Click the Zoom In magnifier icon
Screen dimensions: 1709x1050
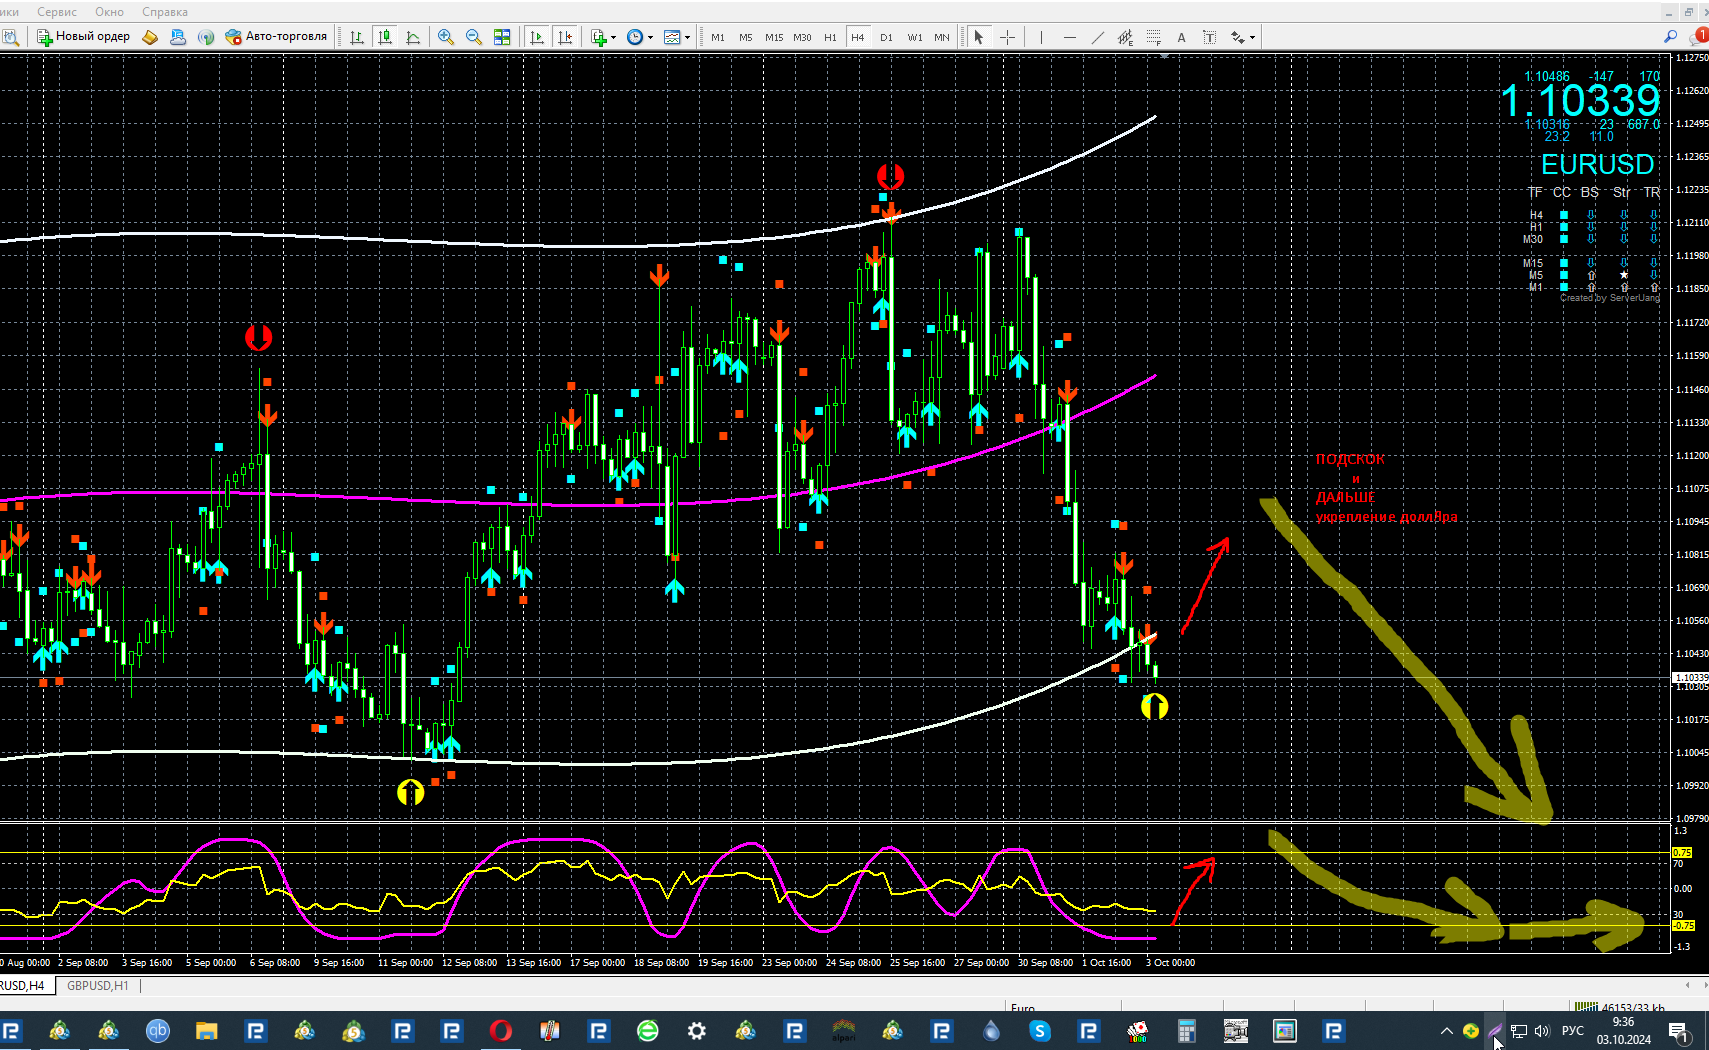coord(446,37)
